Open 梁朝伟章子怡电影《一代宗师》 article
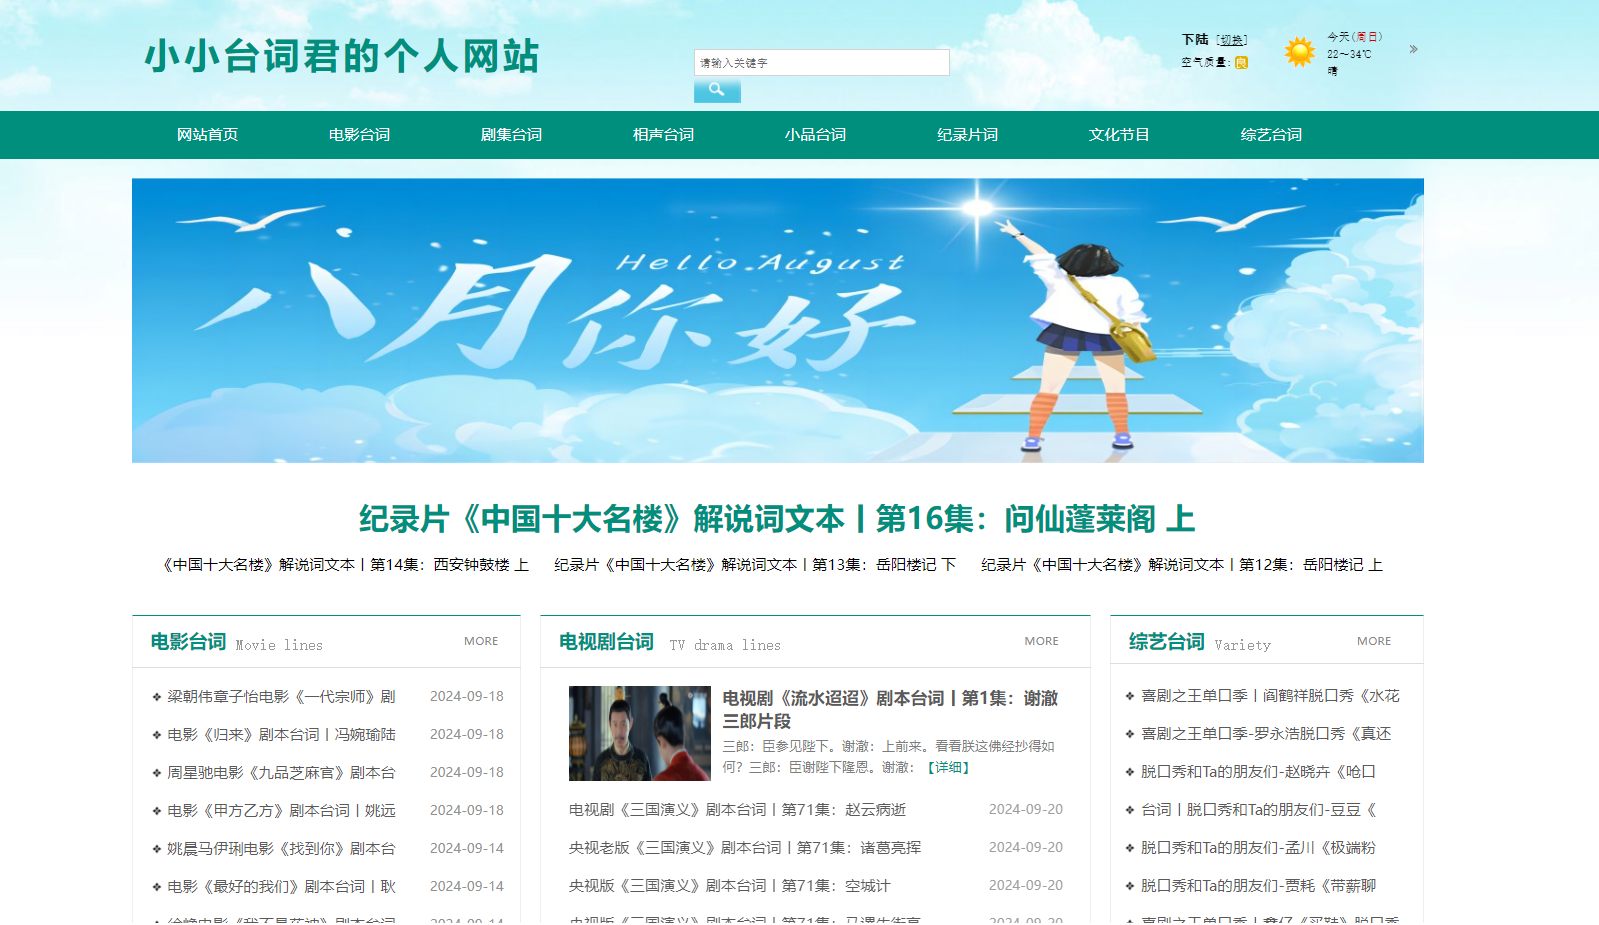Image resolution: width=1599 pixels, height=925 pixels. point(281,696)
